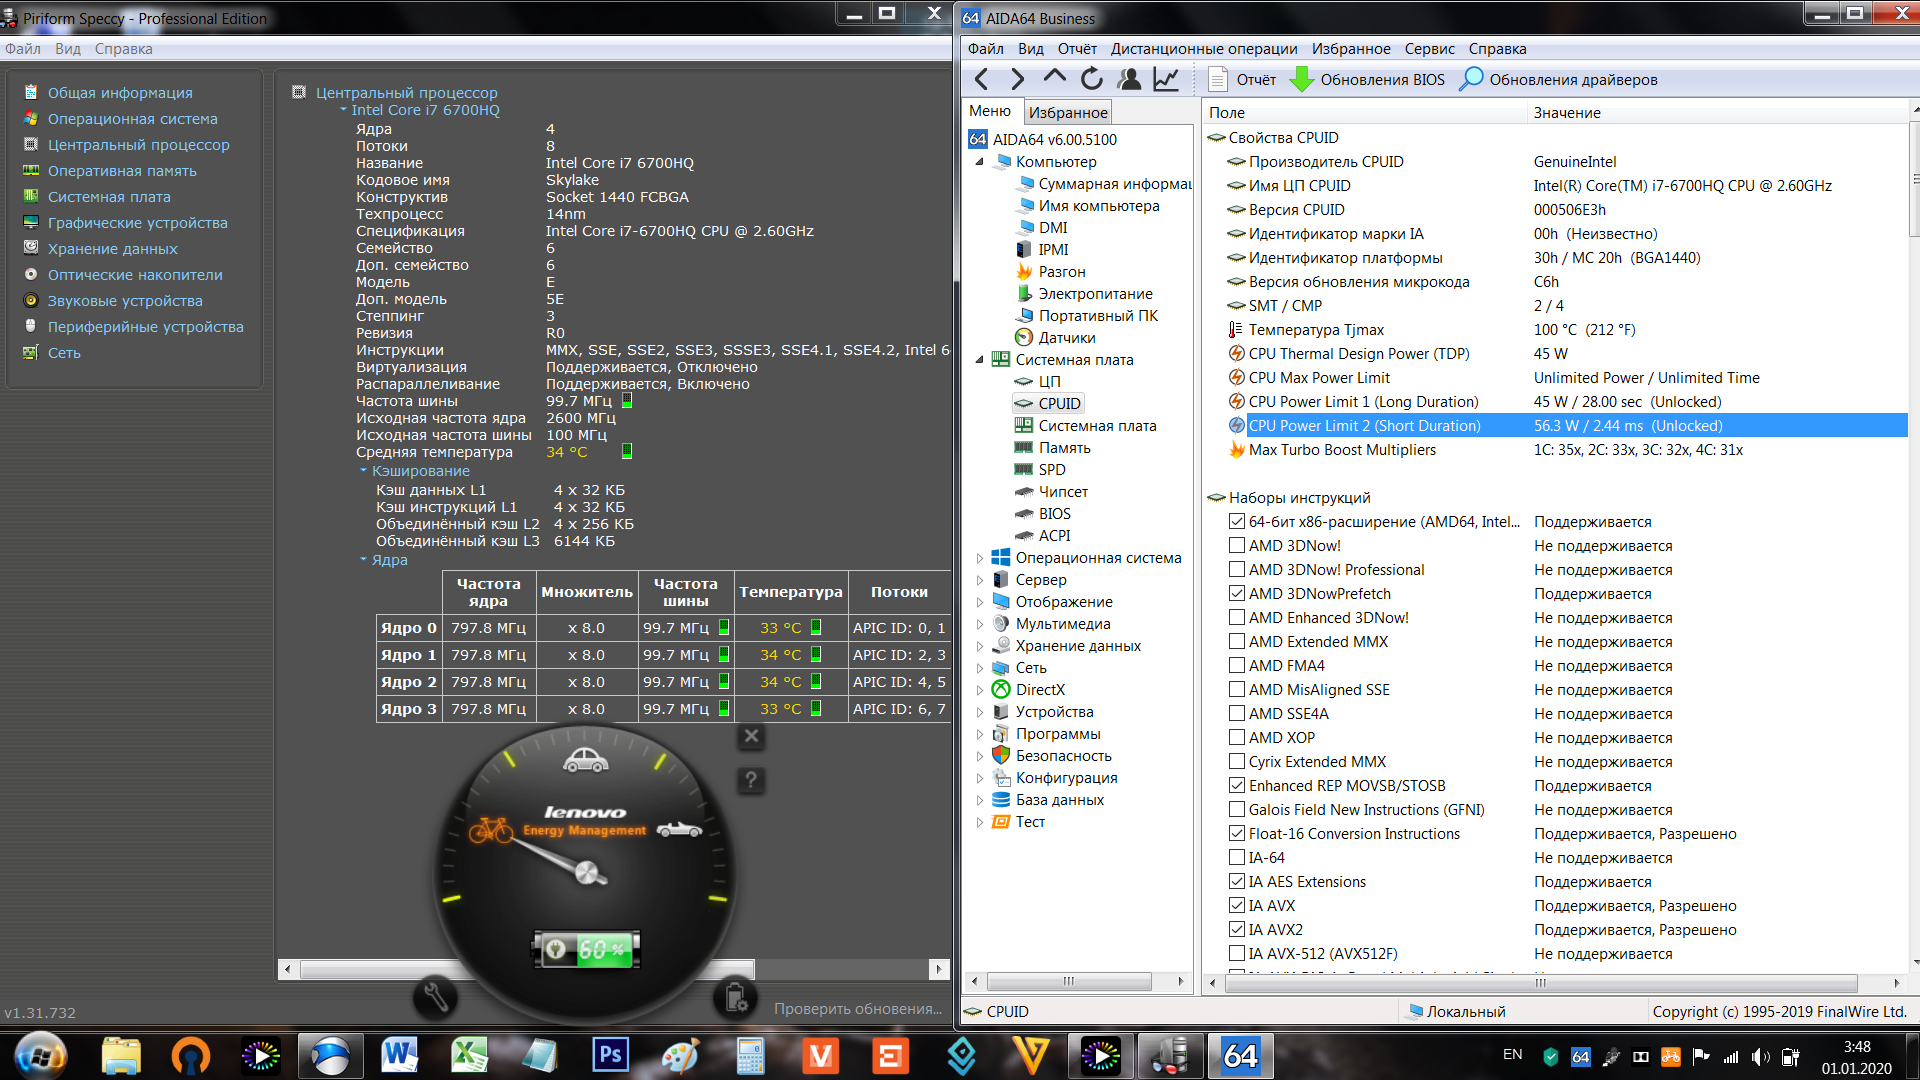This screenshot has height=1080, width=1920.
Task: Toggle Float-16 Conversion Instructions checkbox
Action: (1237, 834)
